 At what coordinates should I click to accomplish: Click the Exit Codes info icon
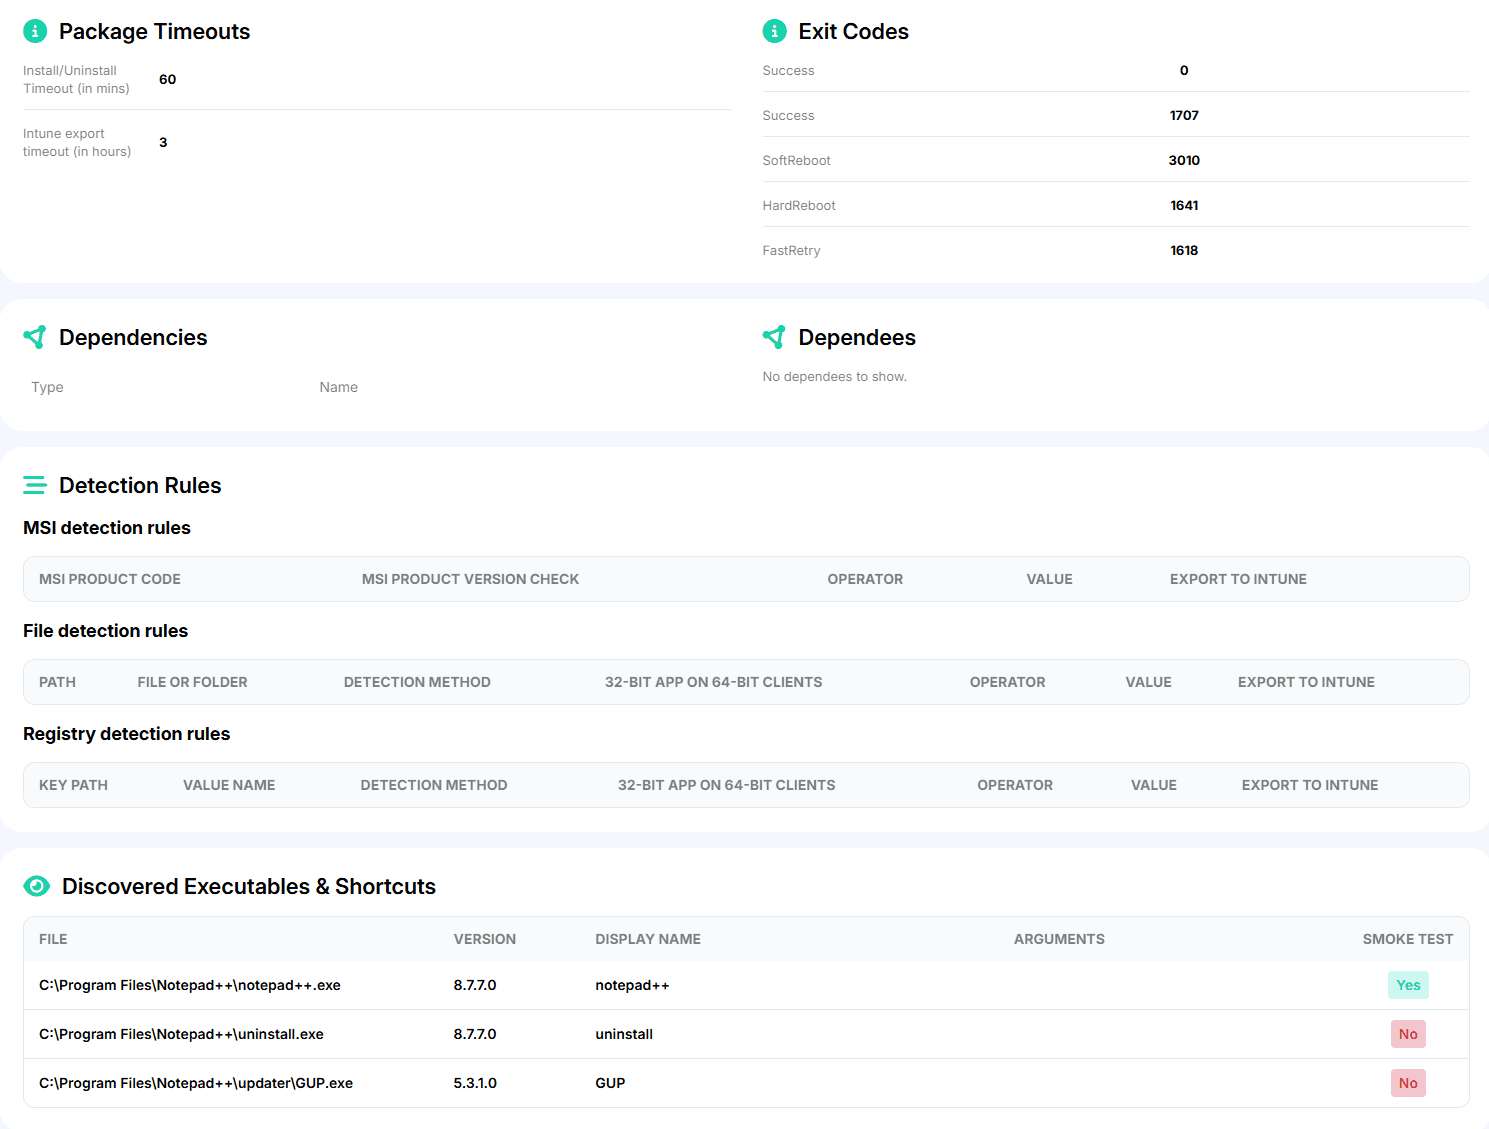(774, 31)
